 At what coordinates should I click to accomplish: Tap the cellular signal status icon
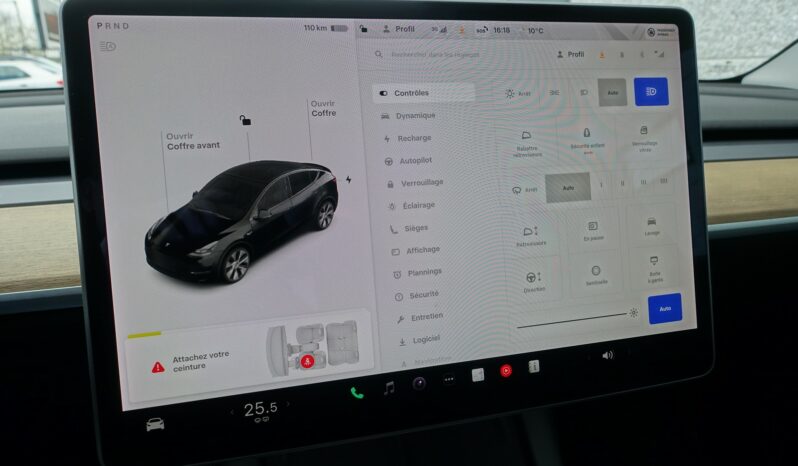point(439,30)
